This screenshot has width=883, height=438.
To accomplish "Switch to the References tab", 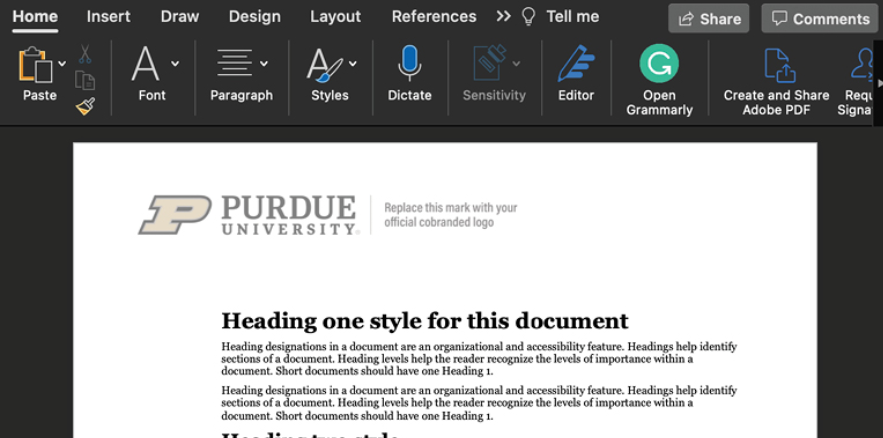I will point(434,17).
